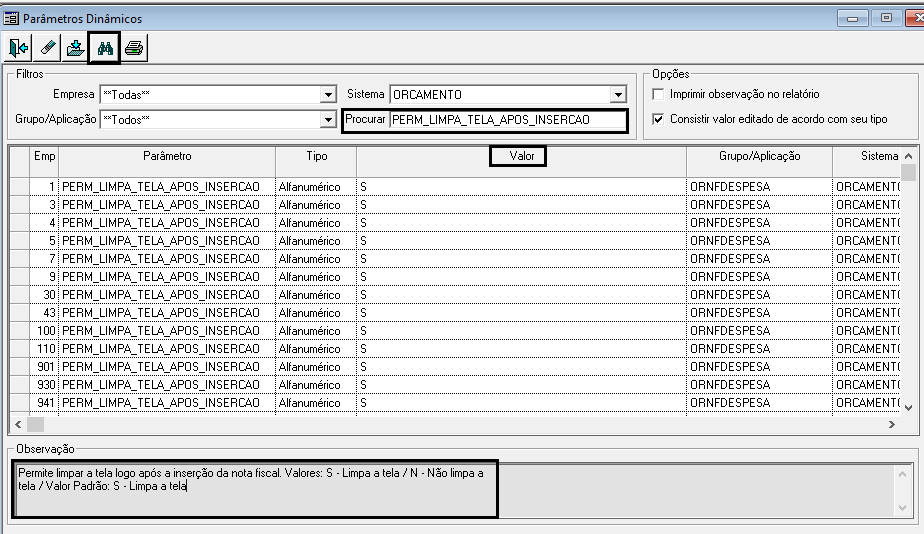
Task: Click Valor cell S for Emp 30
Action: coord(521,295)
